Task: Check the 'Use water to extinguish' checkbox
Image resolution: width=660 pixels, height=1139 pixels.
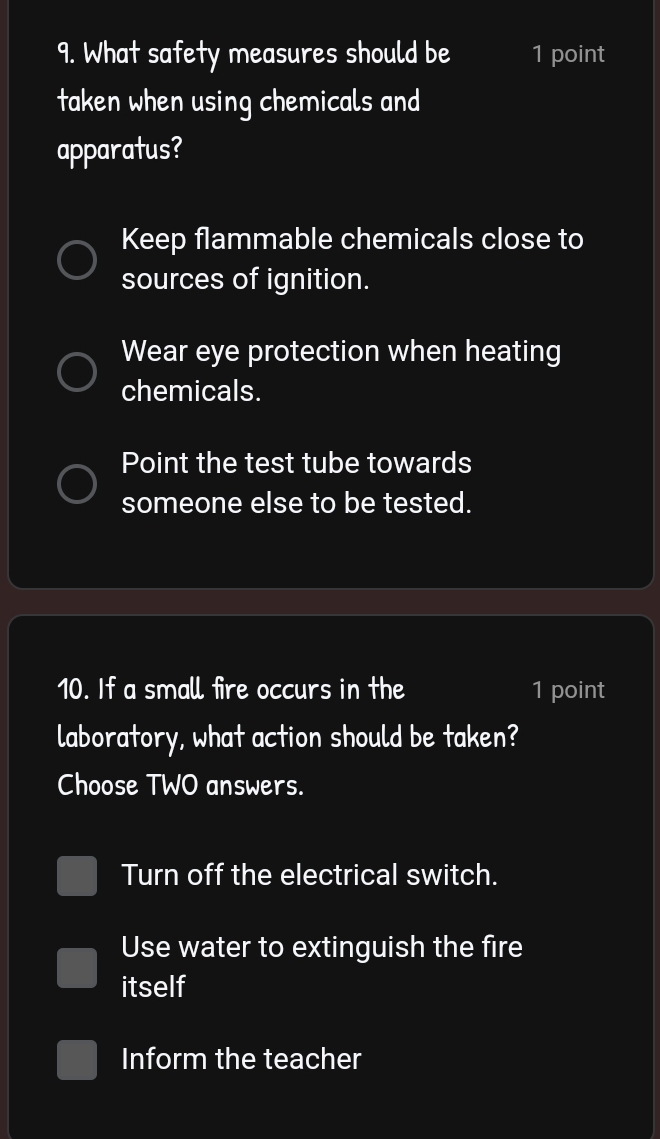Action: coord(77,968)
